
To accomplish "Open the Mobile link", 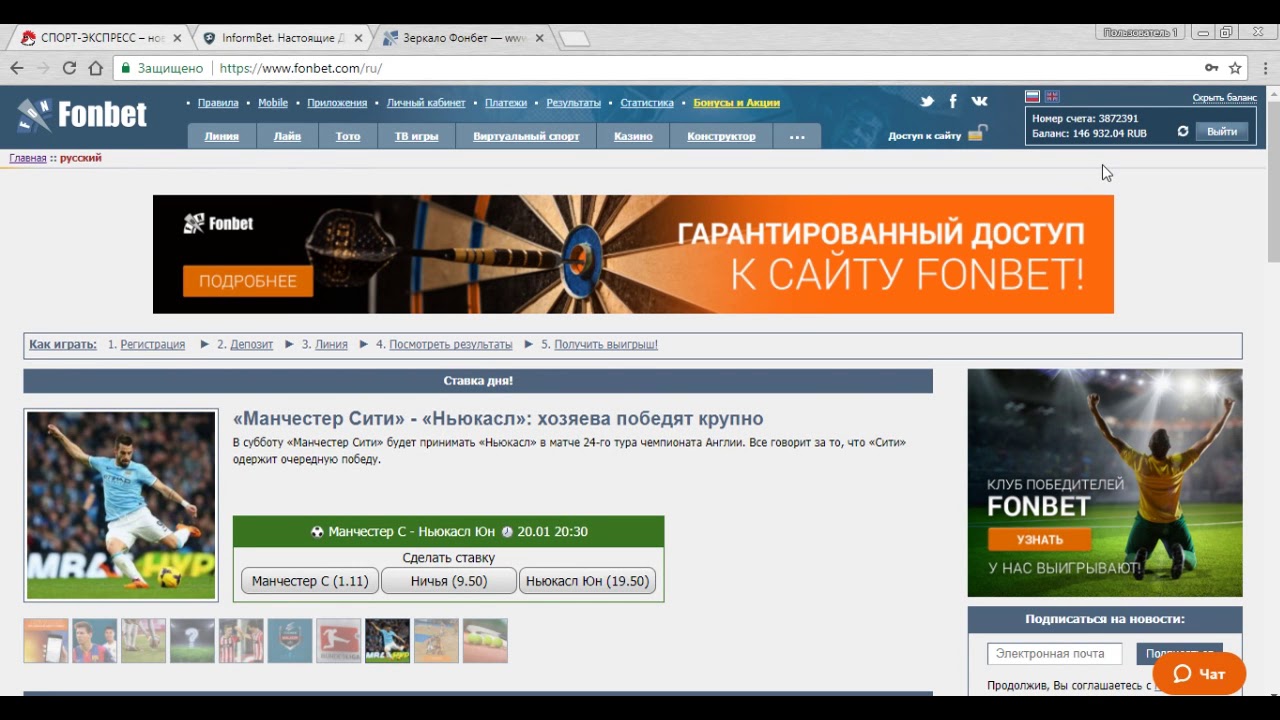I will click(x=273, y=103).
